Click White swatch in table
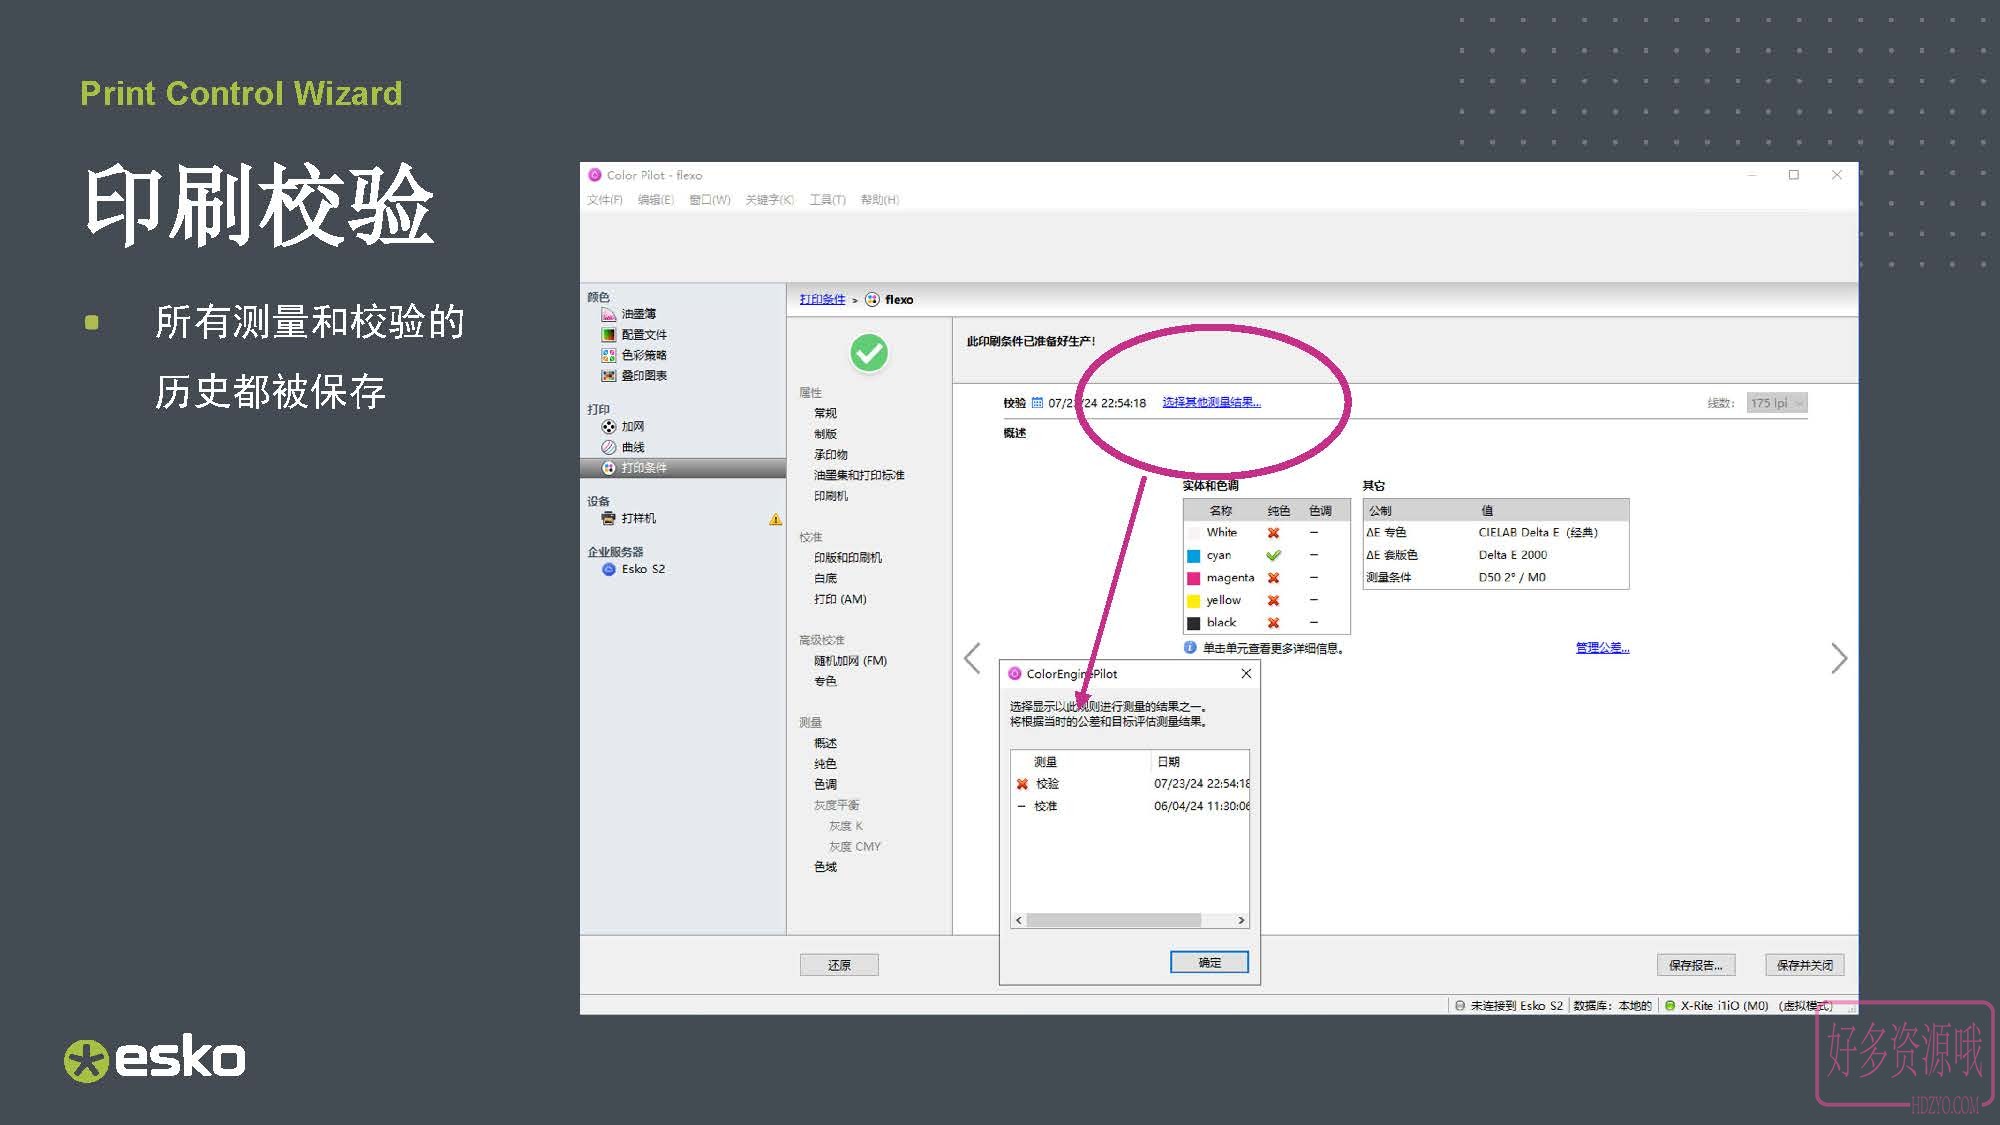The height and width of the screenshot is (1125, 2000). click(1193, 533)
